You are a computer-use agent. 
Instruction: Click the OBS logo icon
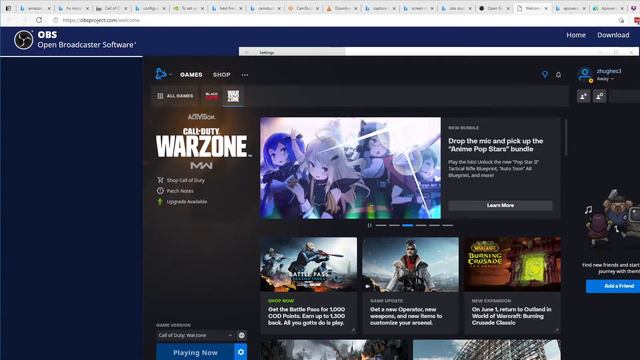point(24,40)
